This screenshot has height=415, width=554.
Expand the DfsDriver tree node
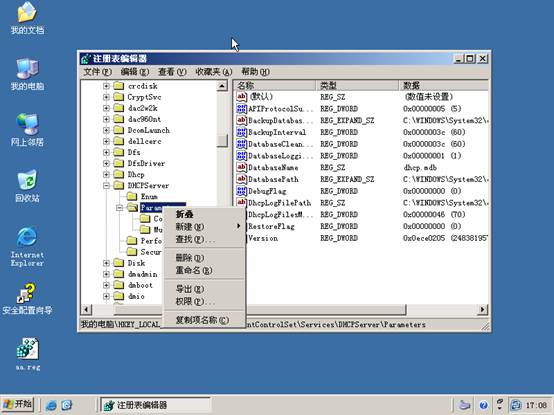[106, 163]
